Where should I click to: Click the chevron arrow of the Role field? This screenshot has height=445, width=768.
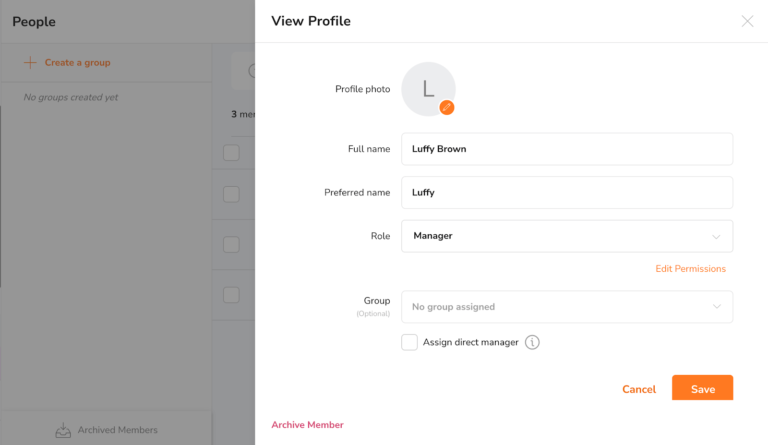pyautogui.click(x=716, y=237)
